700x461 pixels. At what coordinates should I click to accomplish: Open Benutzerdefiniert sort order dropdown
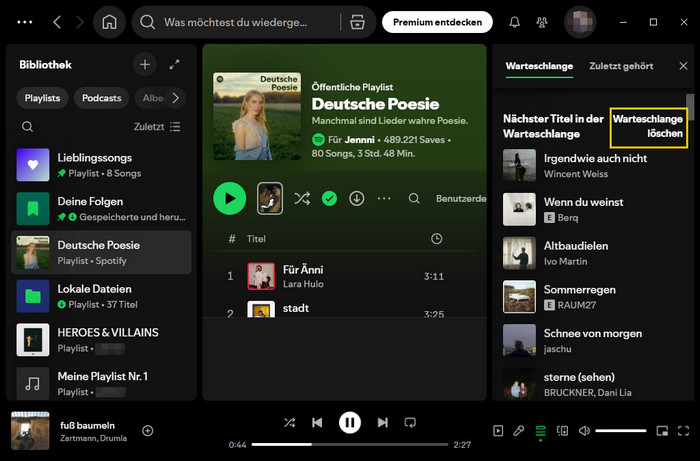pyautogui.click(x=461, y=199)
